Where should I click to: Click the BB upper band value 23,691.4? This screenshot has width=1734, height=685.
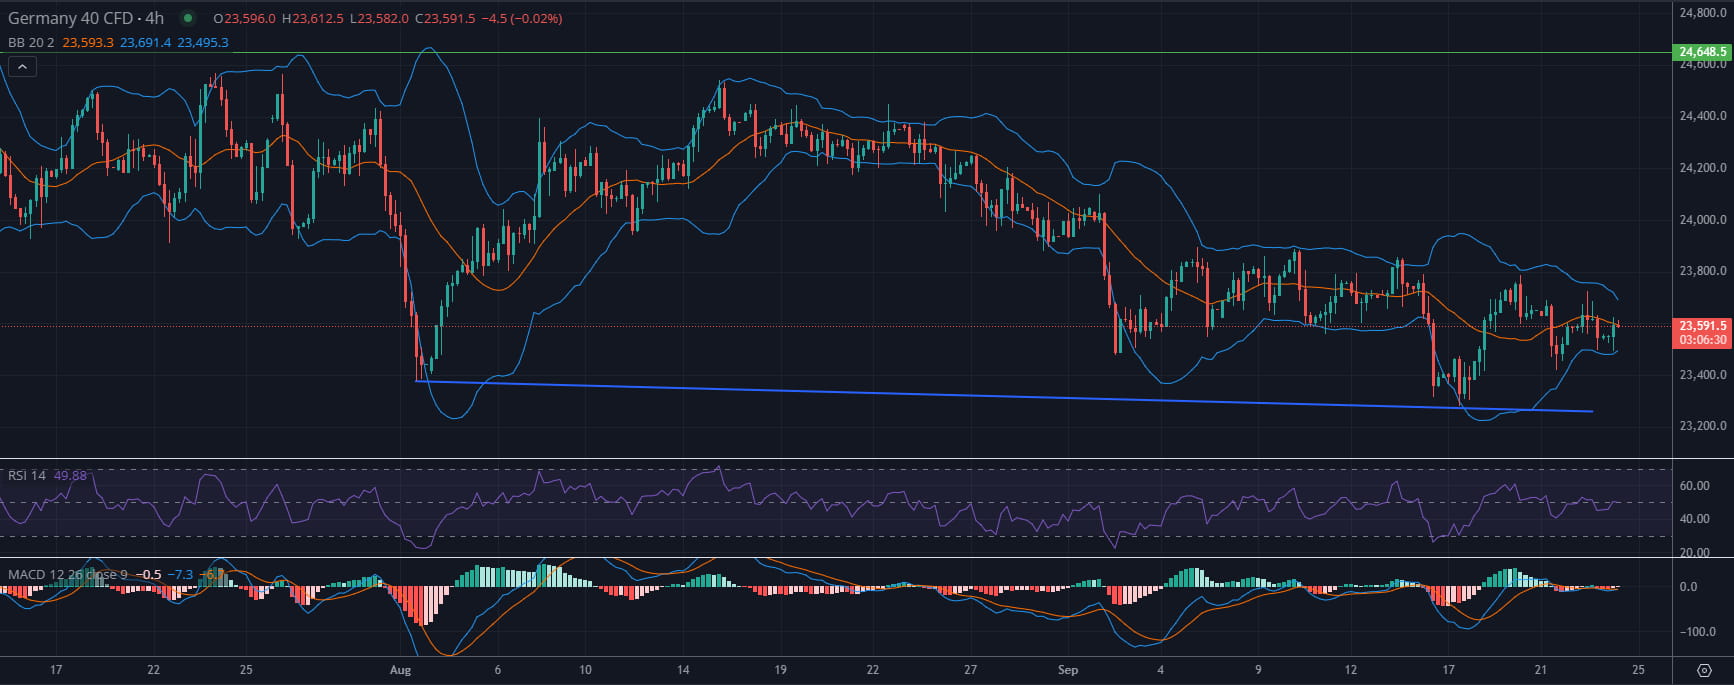click(145, 43)
